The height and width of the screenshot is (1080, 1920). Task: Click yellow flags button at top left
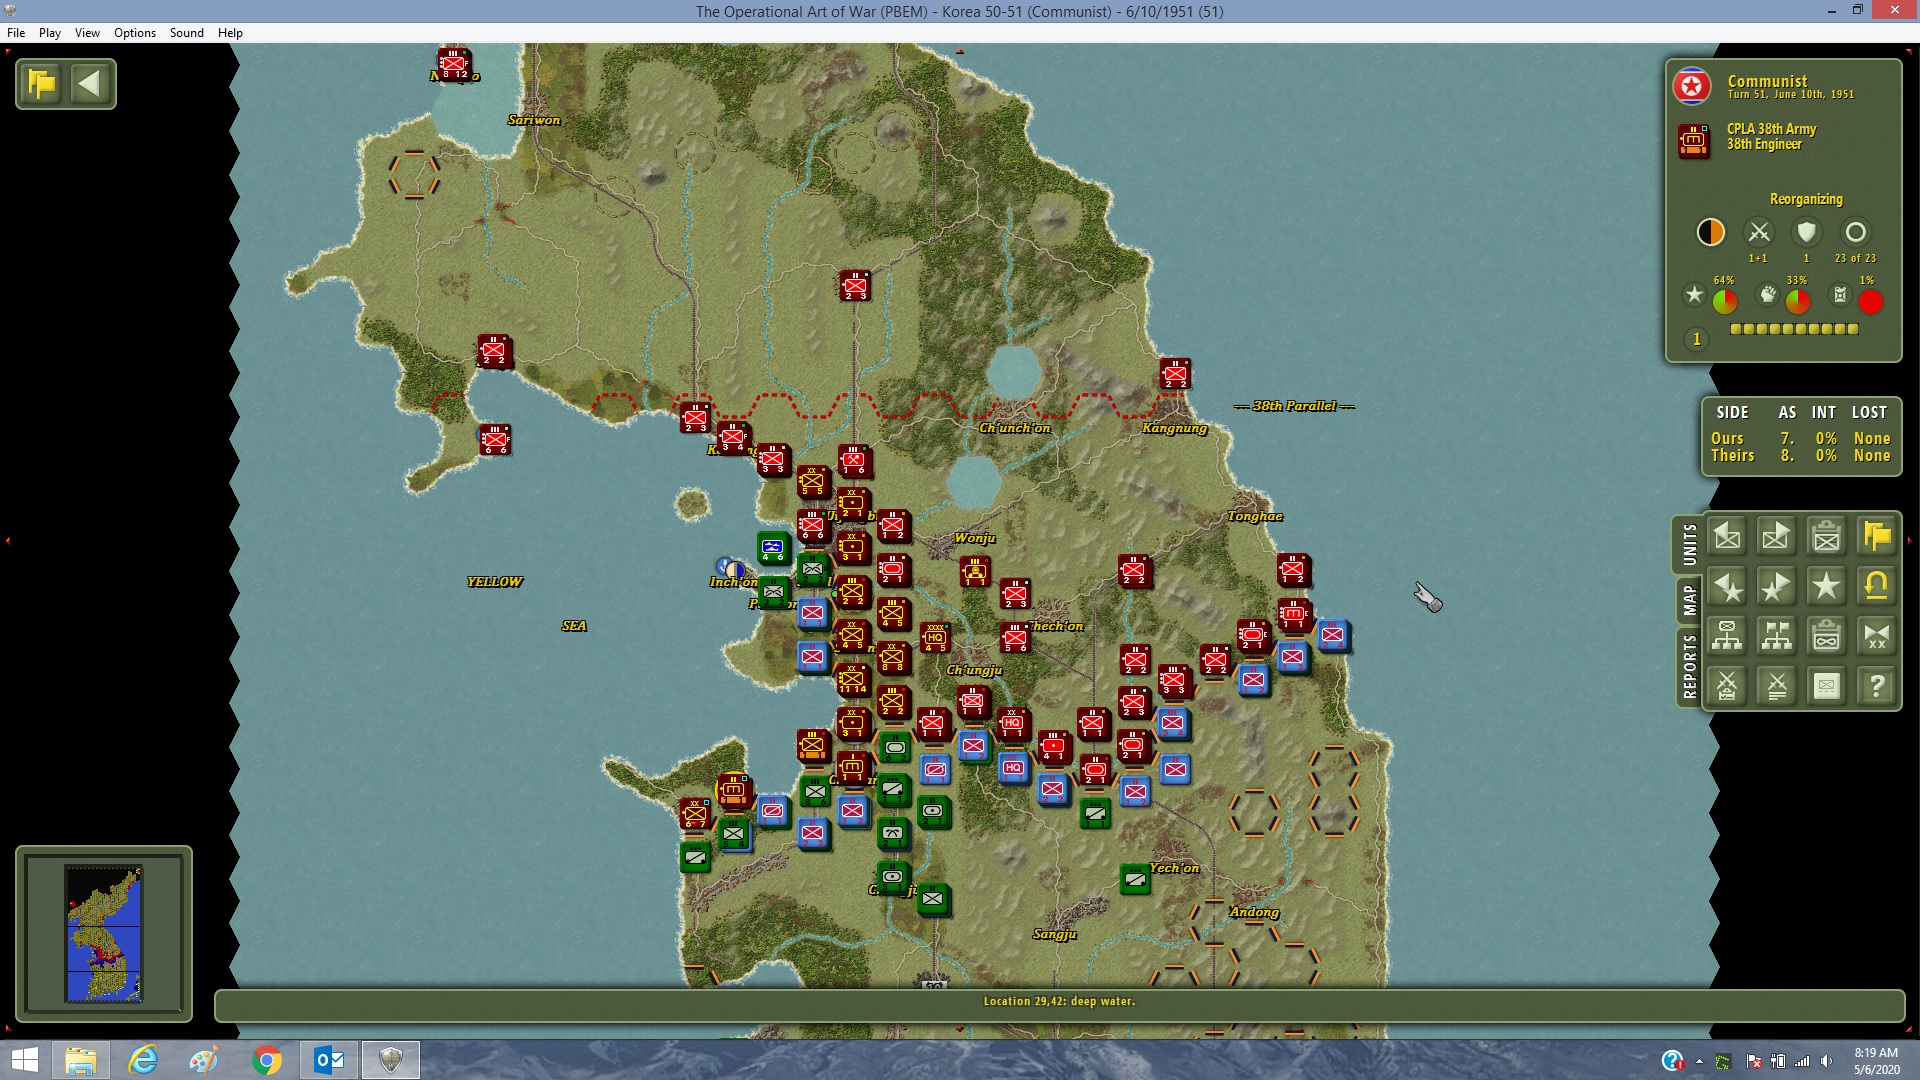42,84
